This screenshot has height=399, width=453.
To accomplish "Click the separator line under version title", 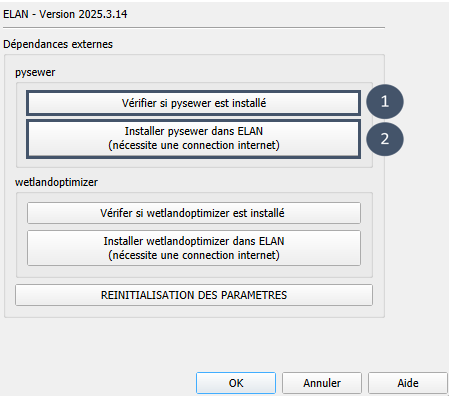I will 194,27.
